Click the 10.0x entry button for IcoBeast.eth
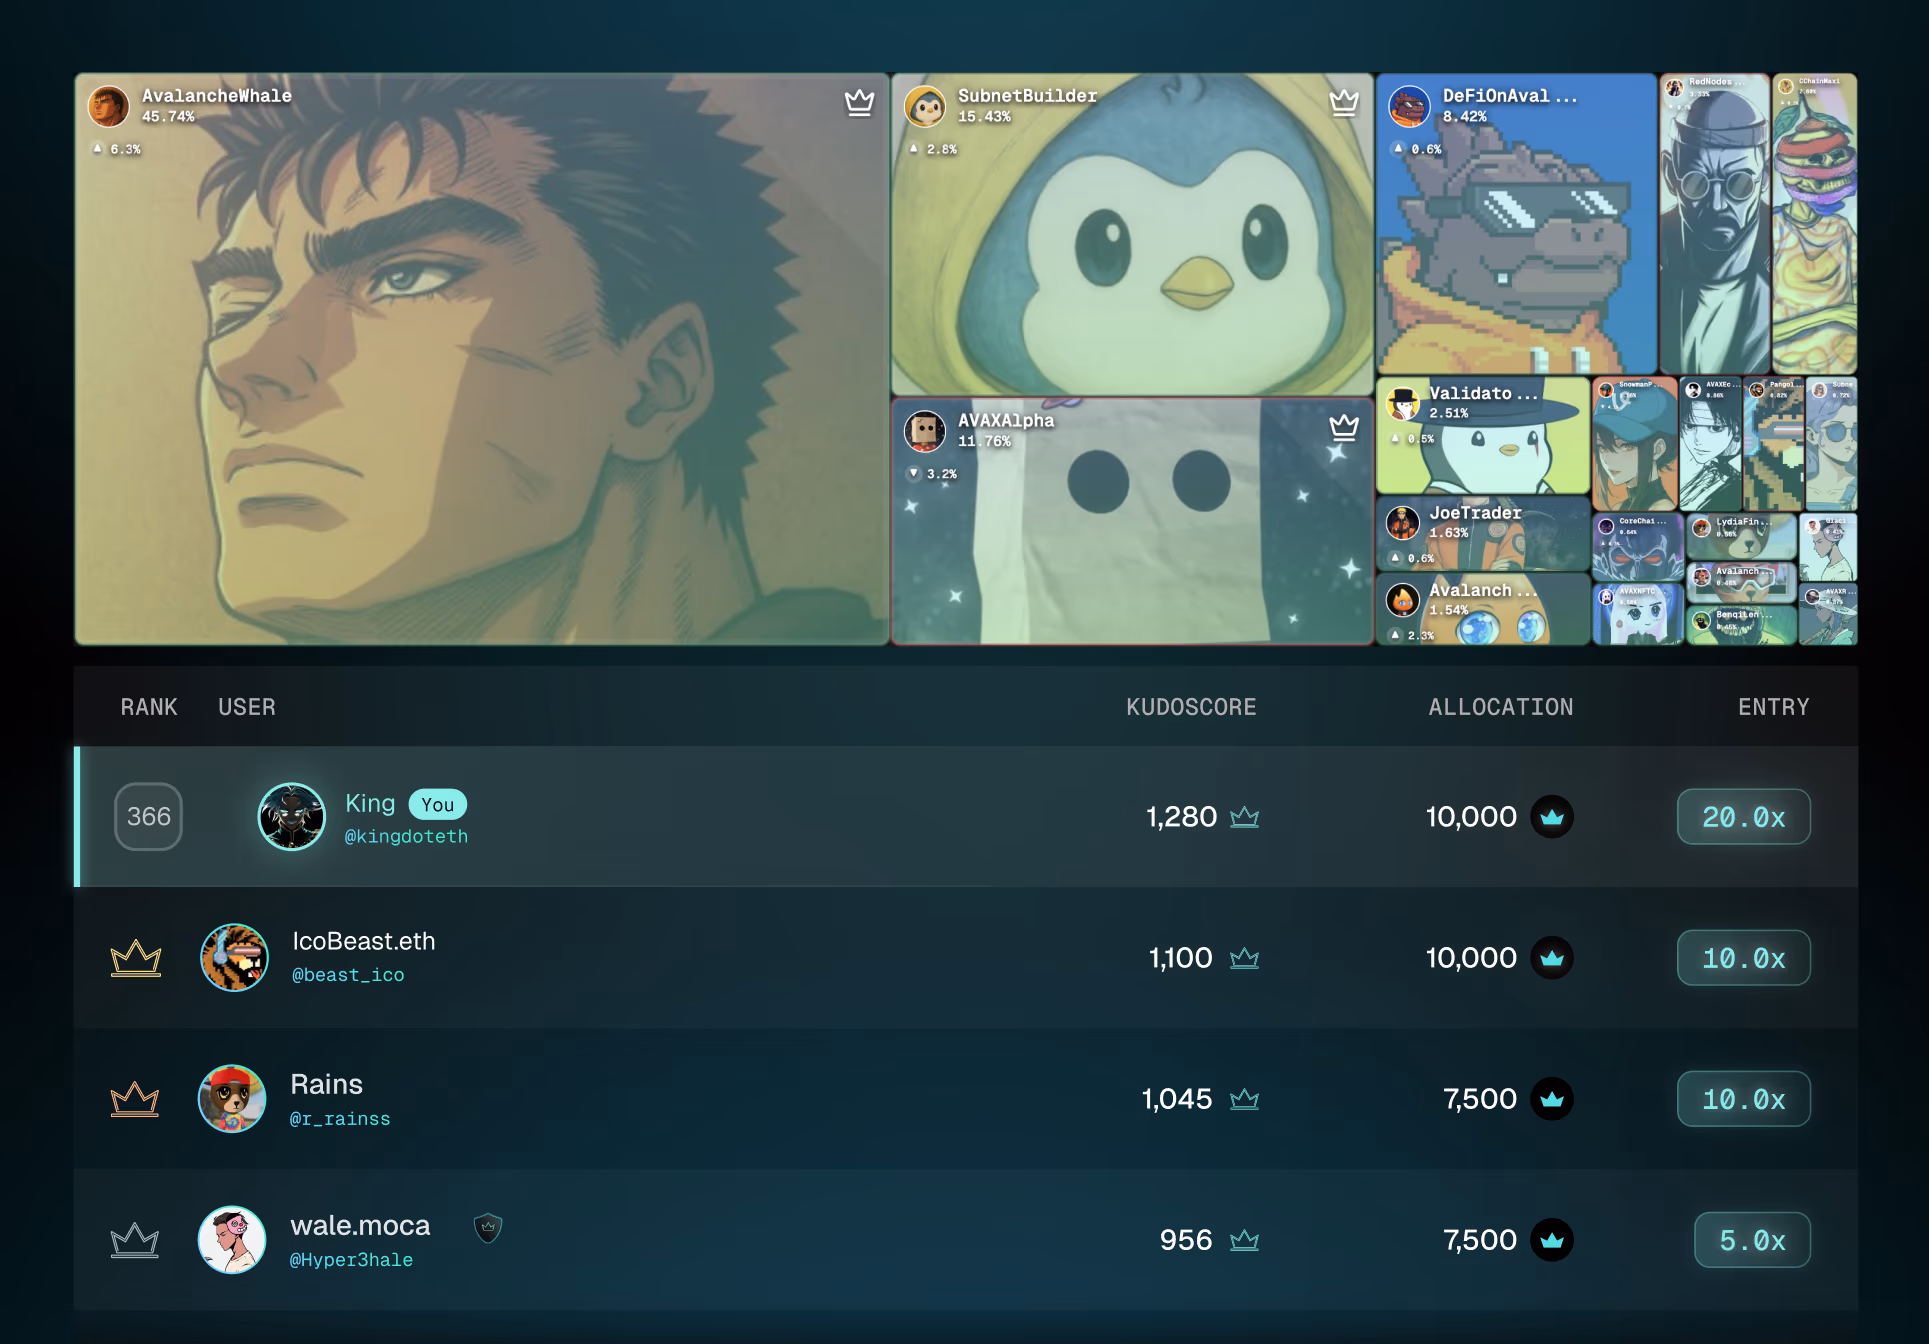This screenshot has height=1344, width=1929. tap(1743, 958)
